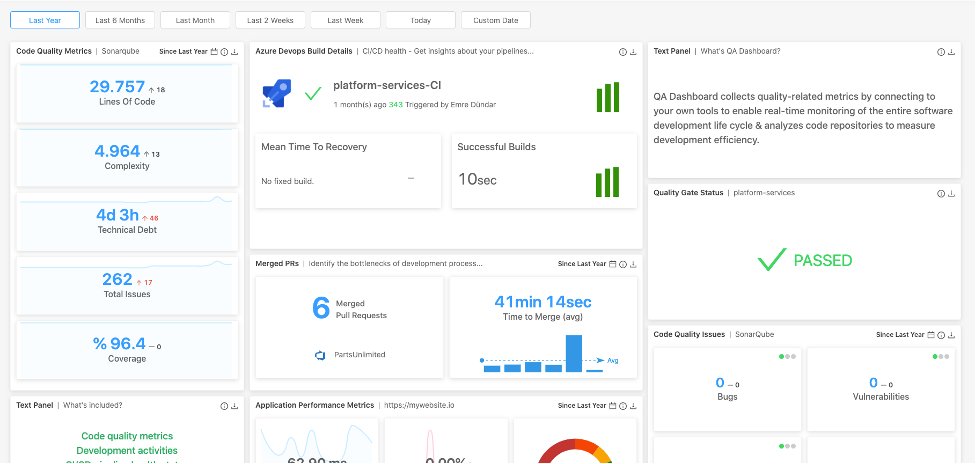This screenshot has height=464, width=977.
Task: Click the PartsUnlimited repository name
Action: coord(360,355)
